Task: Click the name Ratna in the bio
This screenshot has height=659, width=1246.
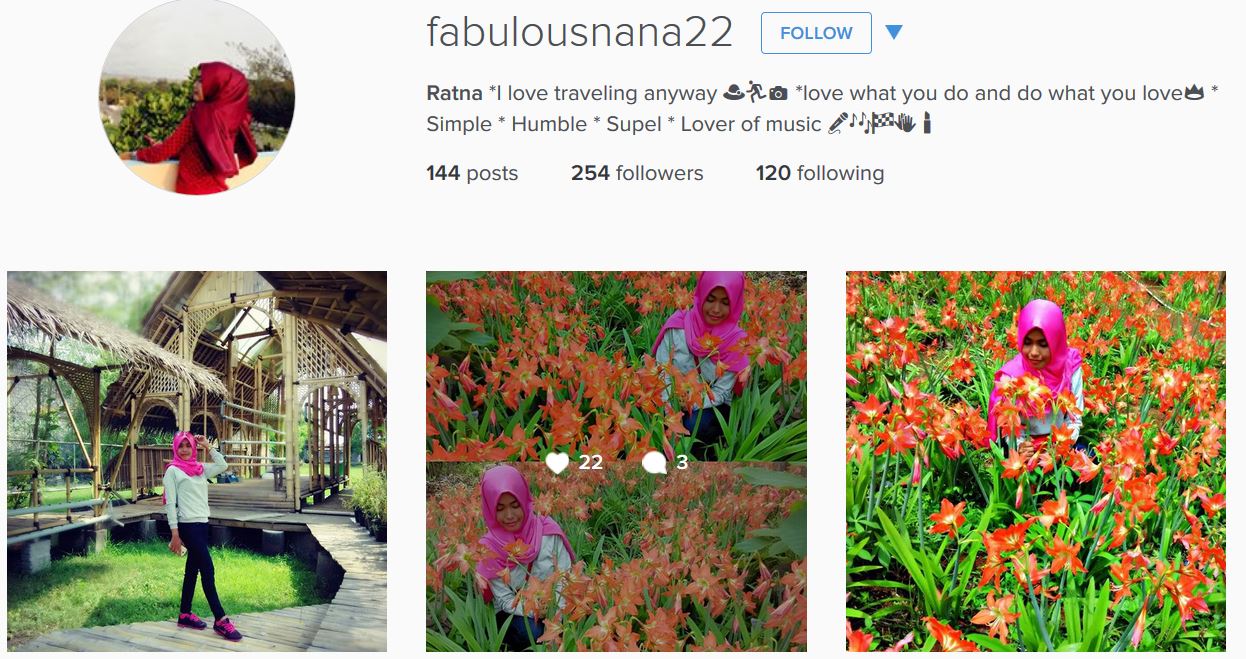Action: [454, 93]
